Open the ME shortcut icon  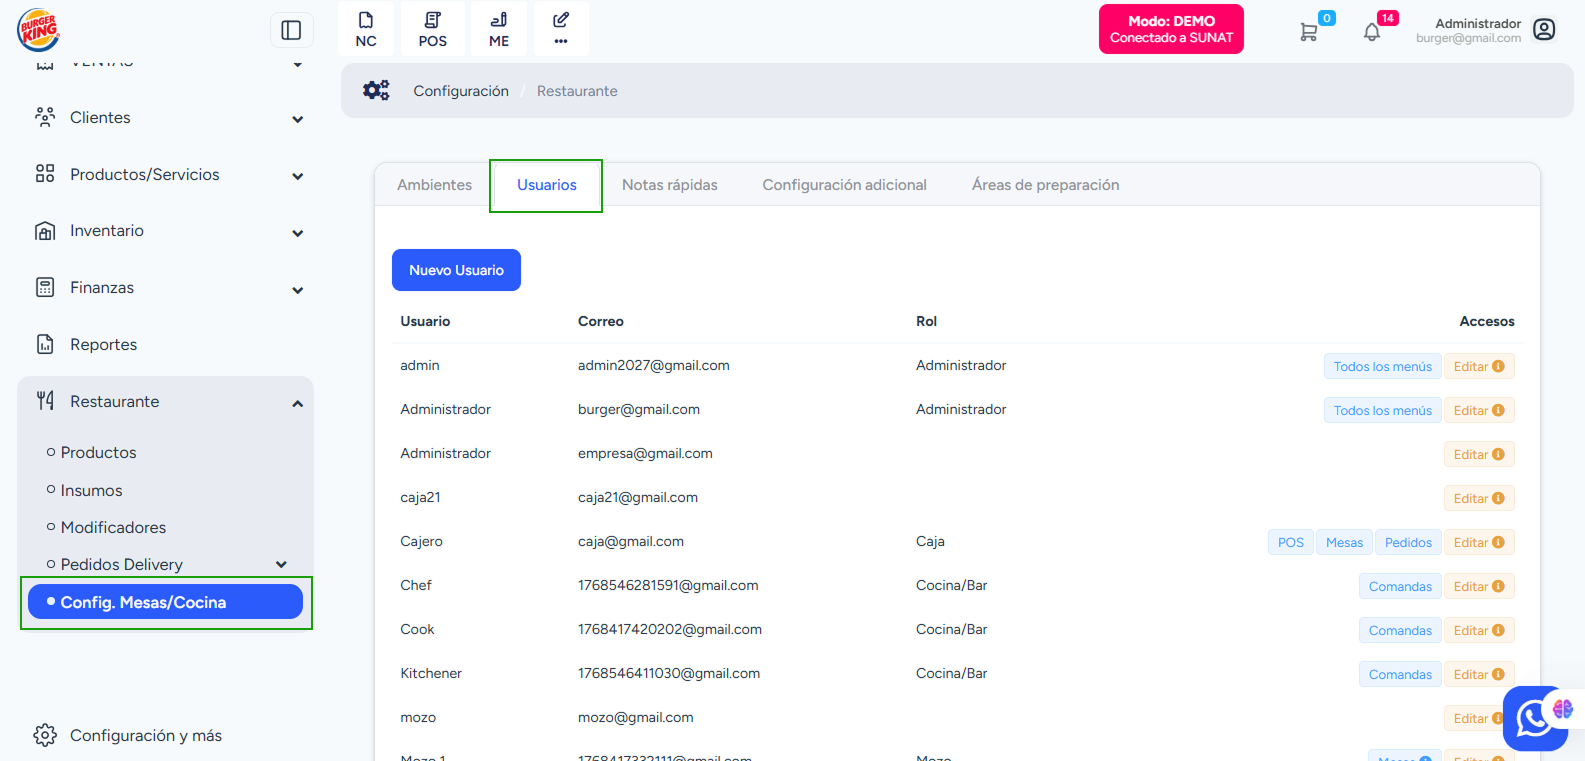499,29
